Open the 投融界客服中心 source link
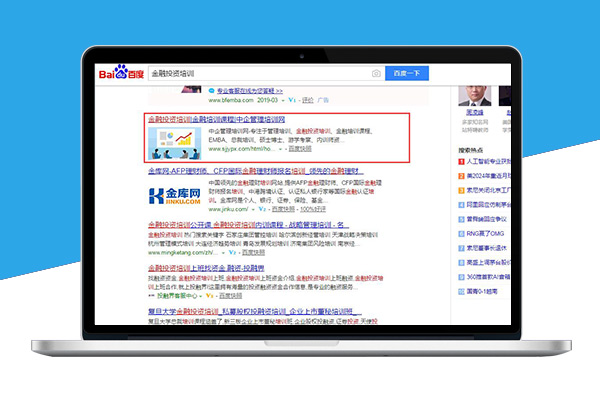The width and height of the screenshot is (600, 412). click(x=178, y=296)
